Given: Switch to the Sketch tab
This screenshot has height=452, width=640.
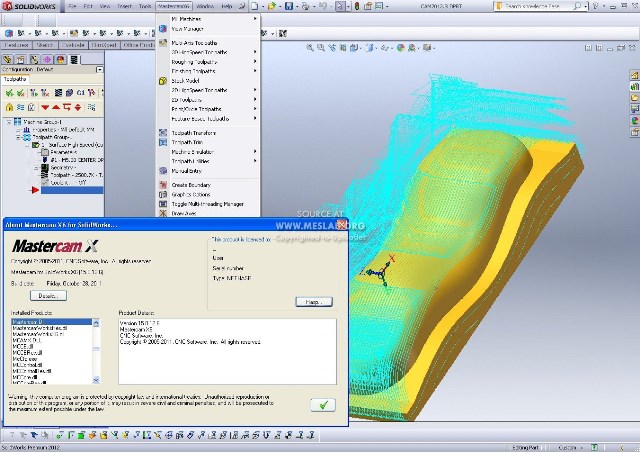Looking at the screenshot, I should pos(44,45).
